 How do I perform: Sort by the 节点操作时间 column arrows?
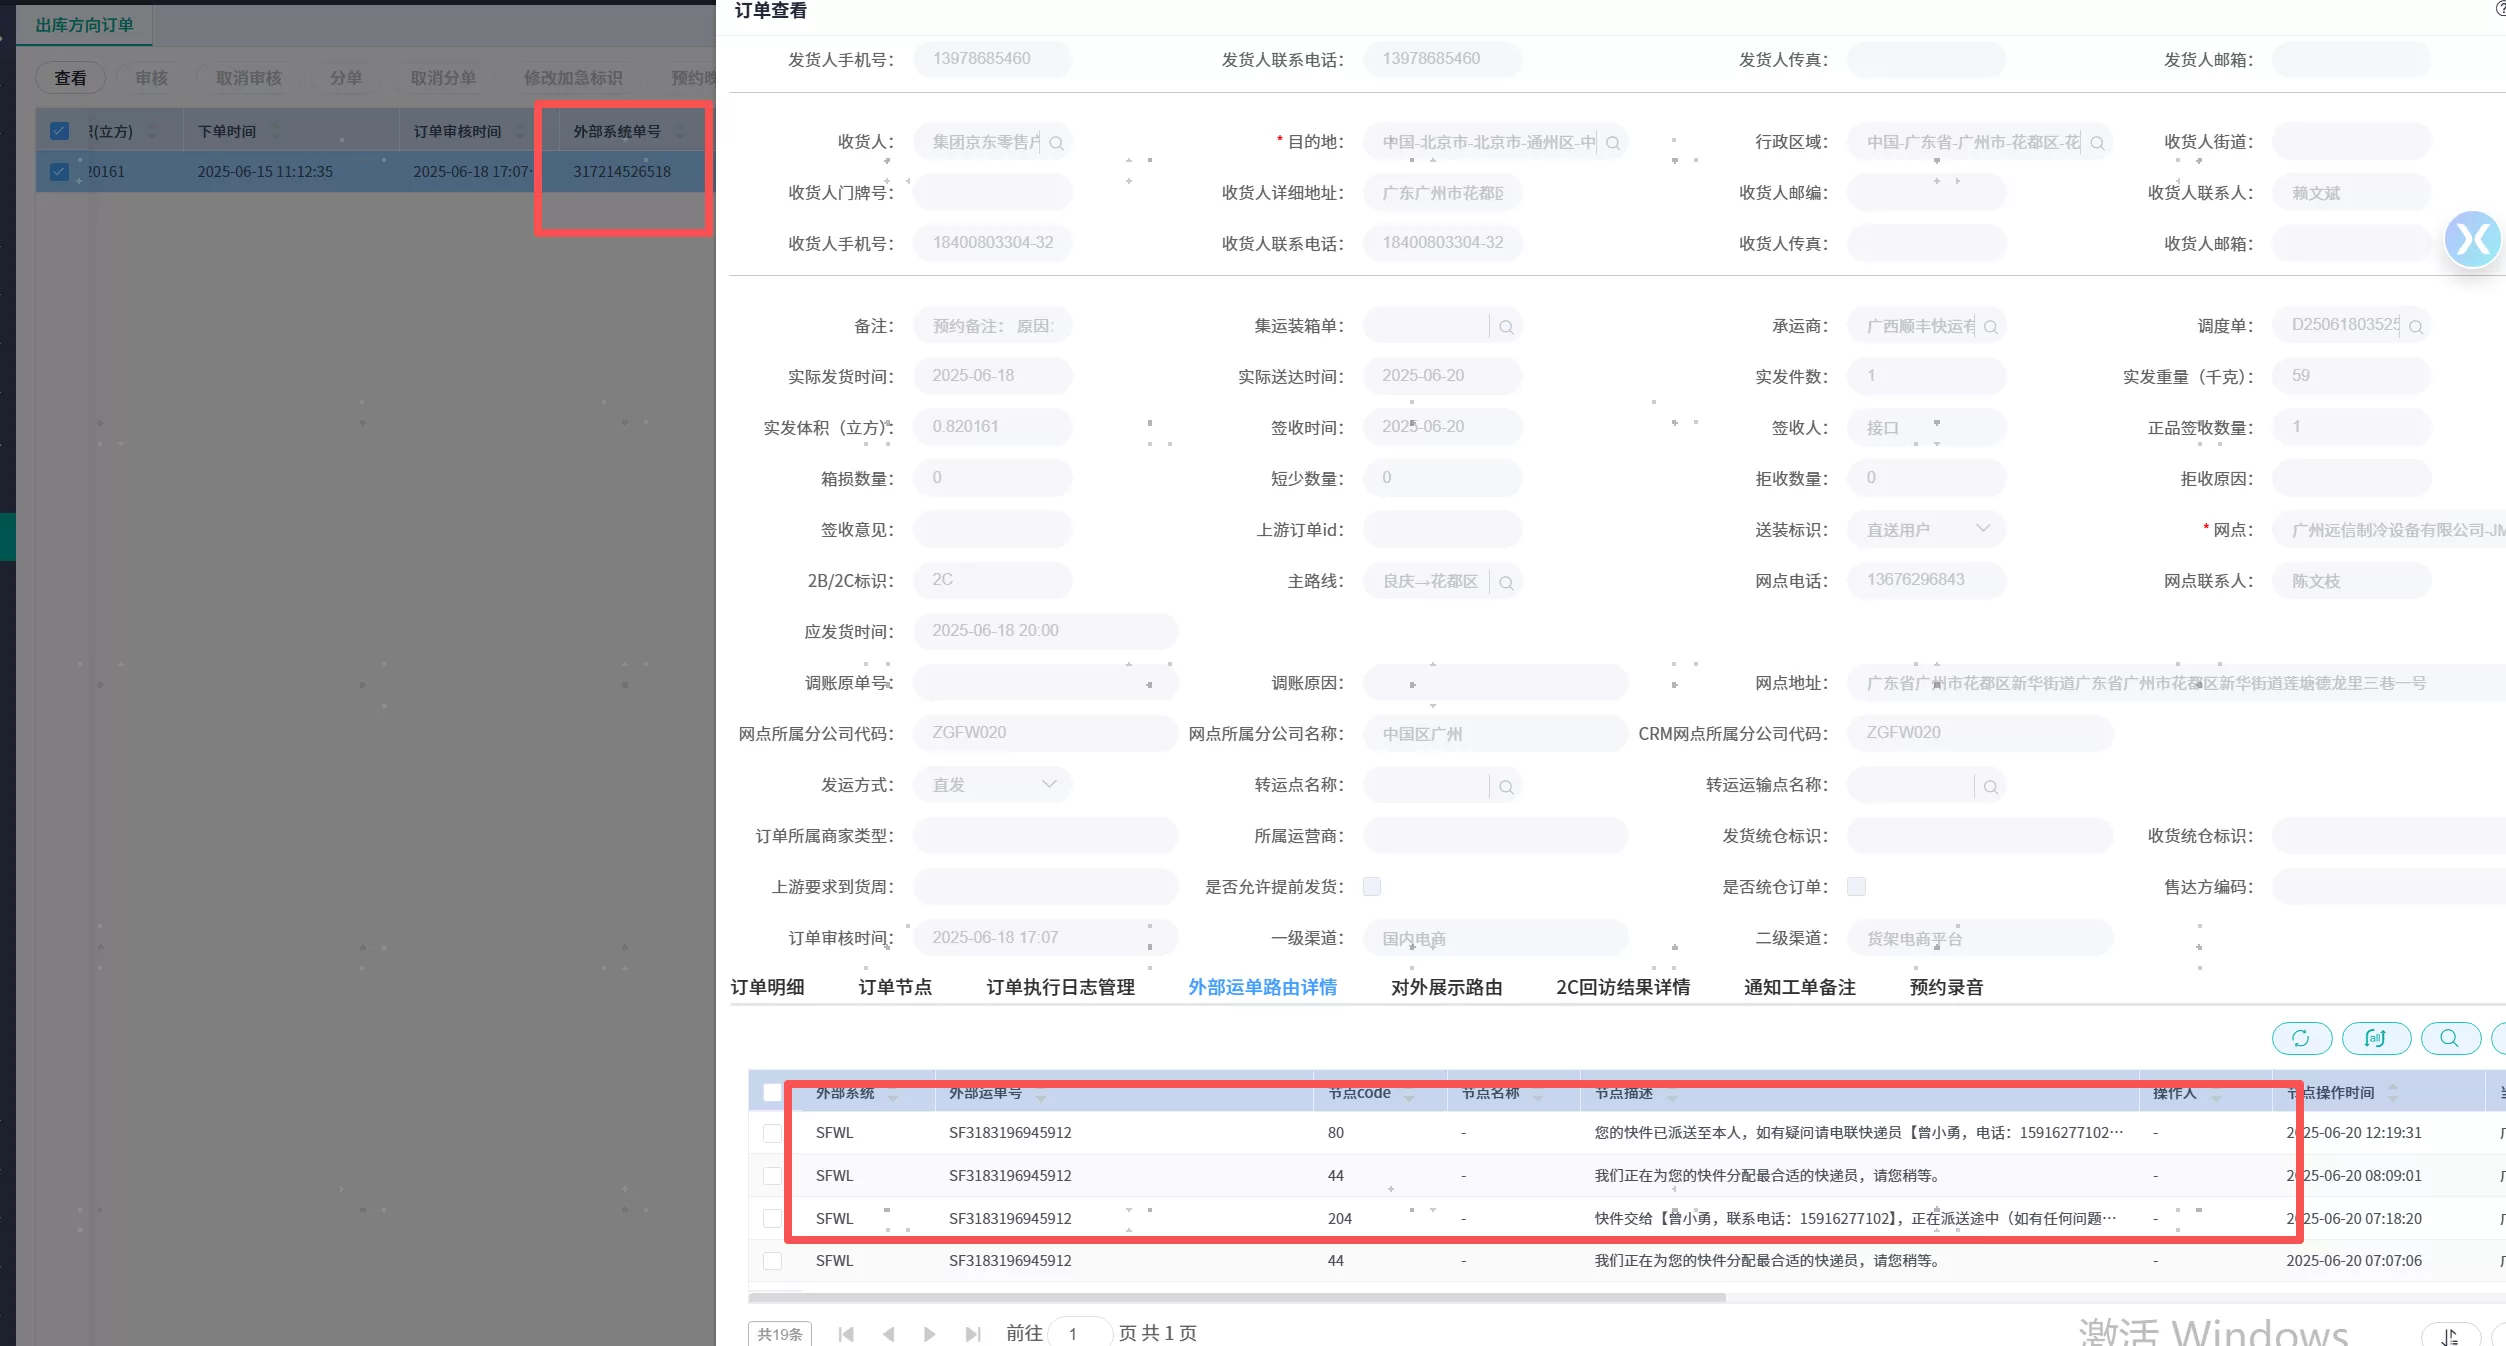pos(2393,1093)
